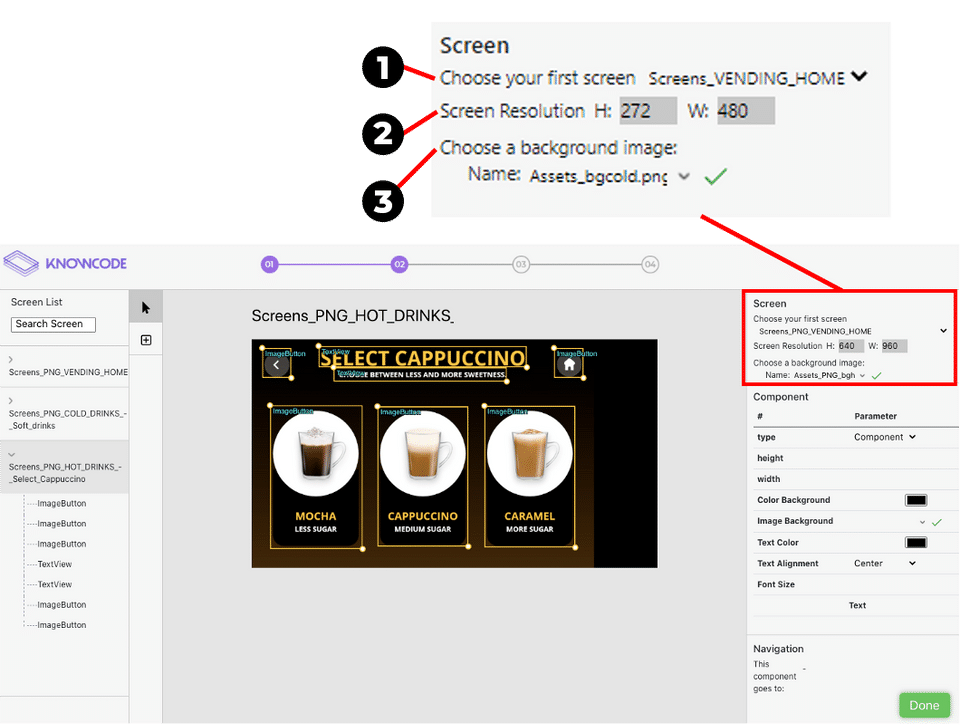Select the pointer cursor tool

pos(146,307)
